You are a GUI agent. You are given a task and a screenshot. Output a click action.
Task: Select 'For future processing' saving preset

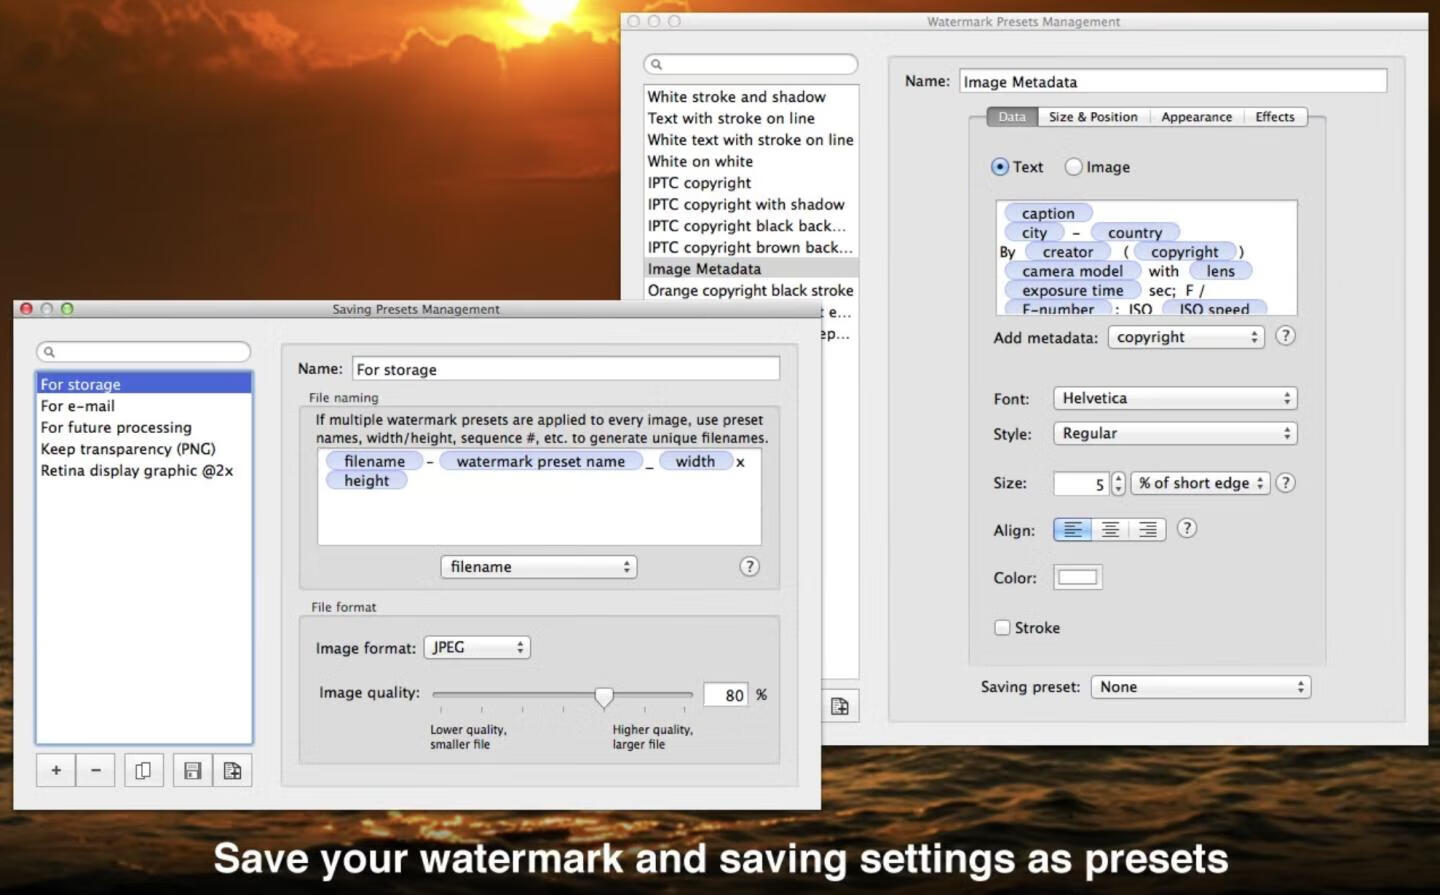click(x=144, y=427)
